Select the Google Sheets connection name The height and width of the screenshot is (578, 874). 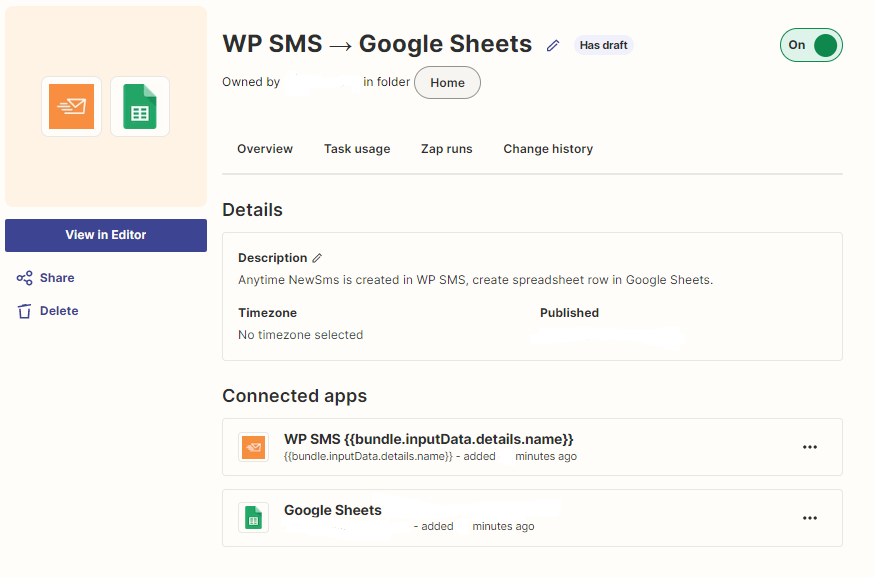click(333, 510)
